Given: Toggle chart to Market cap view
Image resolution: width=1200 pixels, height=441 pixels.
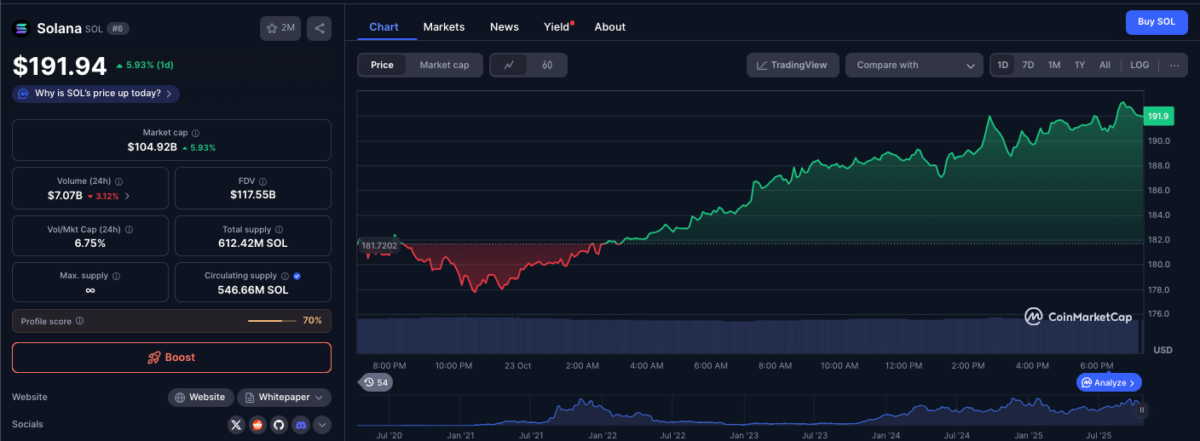Looking at the screenshot, I should pyautogui.click(x=444, y=65).
